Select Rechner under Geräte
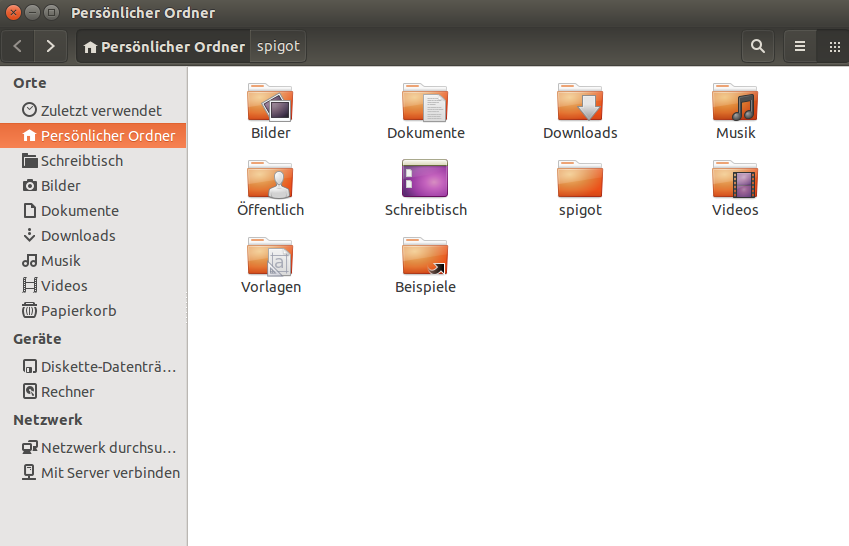This screenshot has width=849, height=546. pyautogui.click(x=93, y=392)
